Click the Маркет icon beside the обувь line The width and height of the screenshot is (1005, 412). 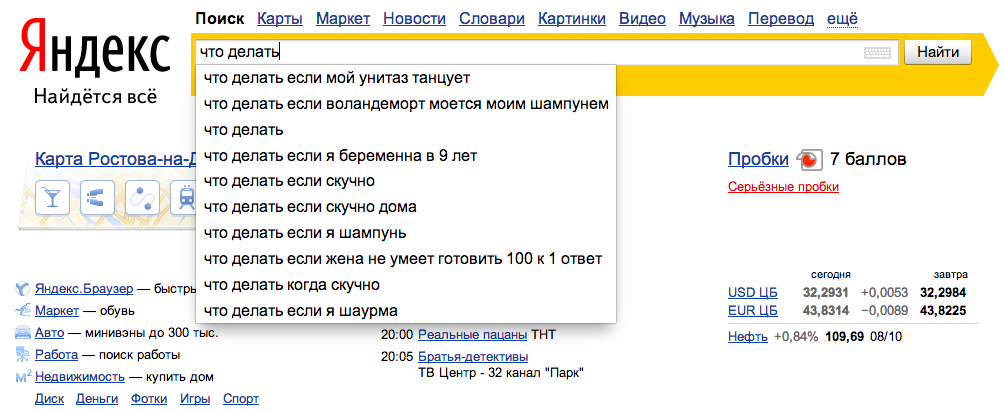22,311
